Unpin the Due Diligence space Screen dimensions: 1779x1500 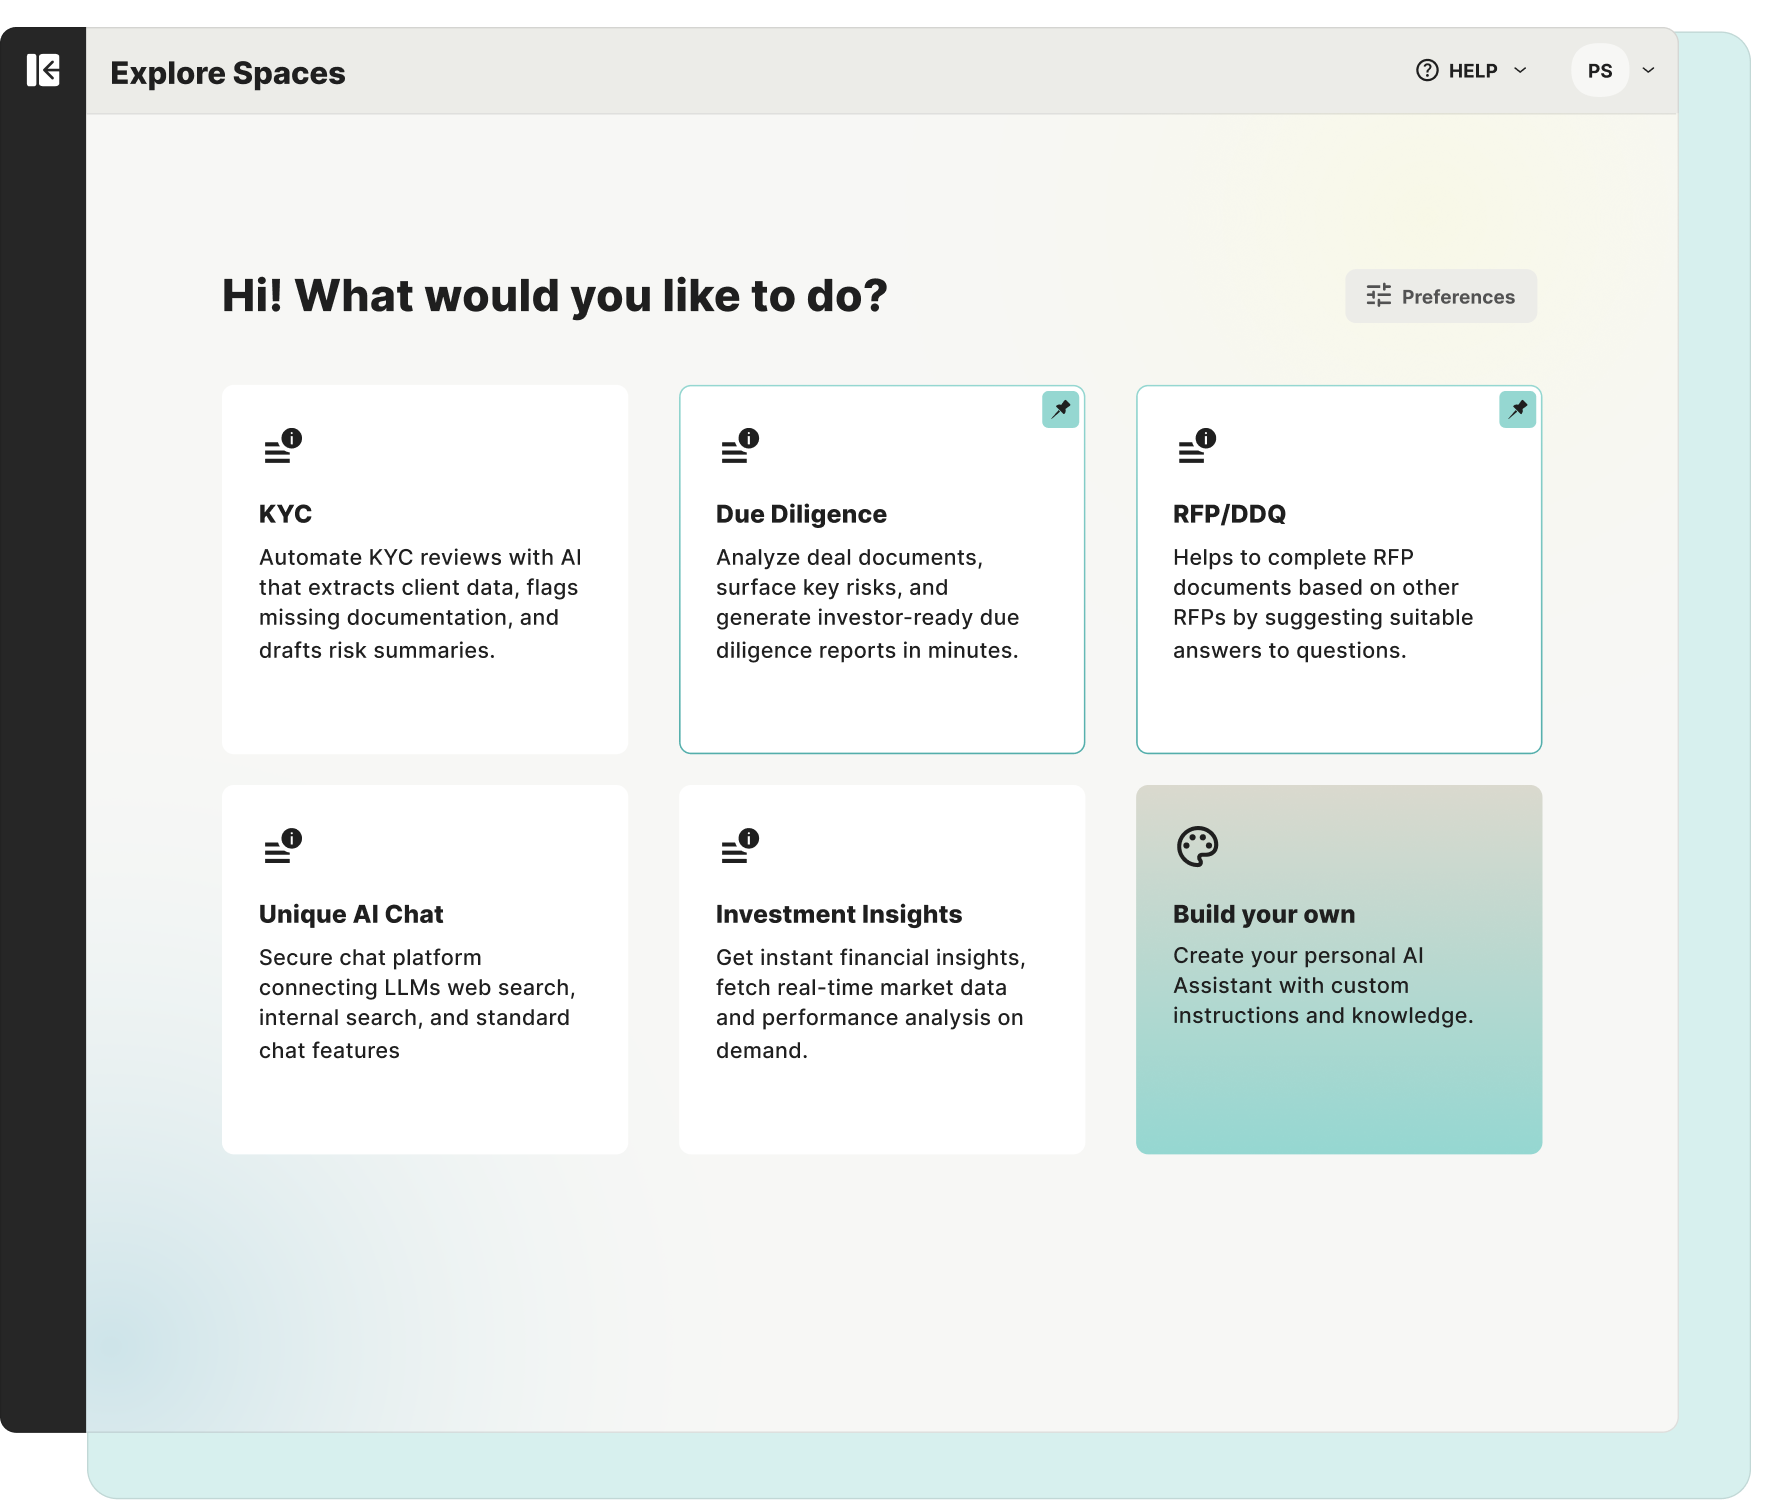click(1060, 409)
